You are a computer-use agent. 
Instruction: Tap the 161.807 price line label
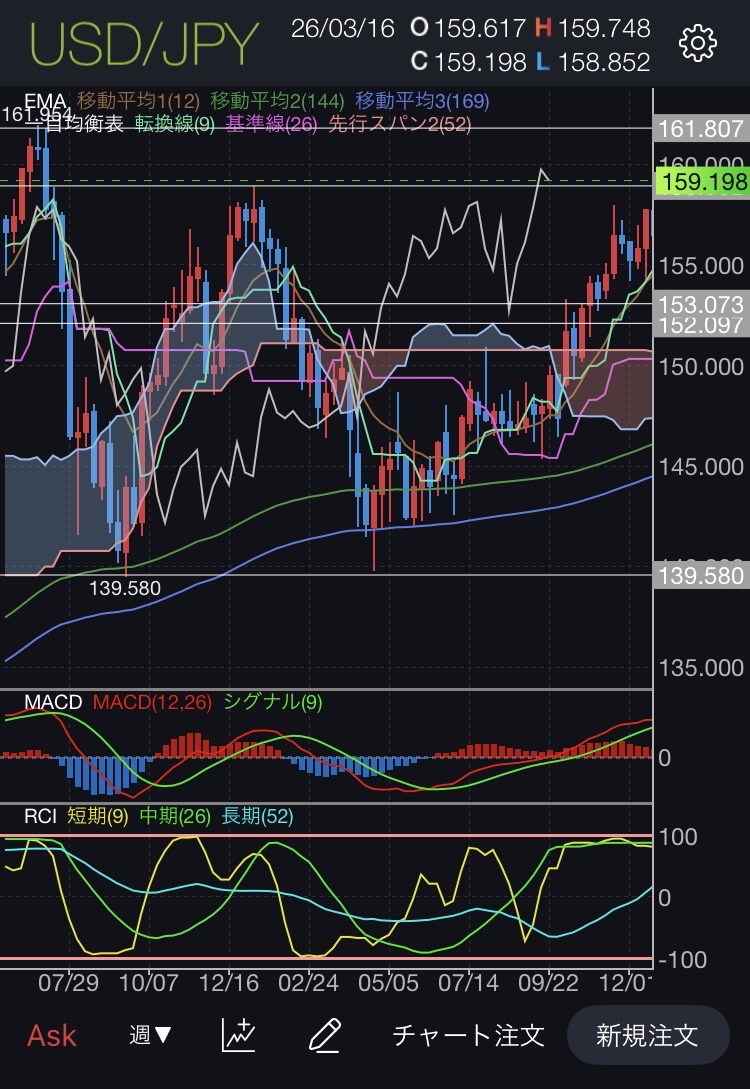pyautogui.click(x=701, y=129)
